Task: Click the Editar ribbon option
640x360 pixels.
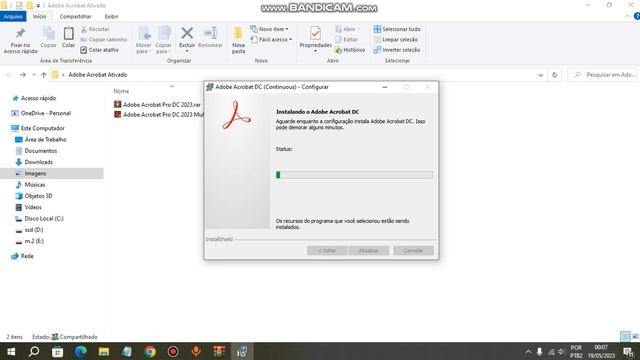Action: point(346,40)
